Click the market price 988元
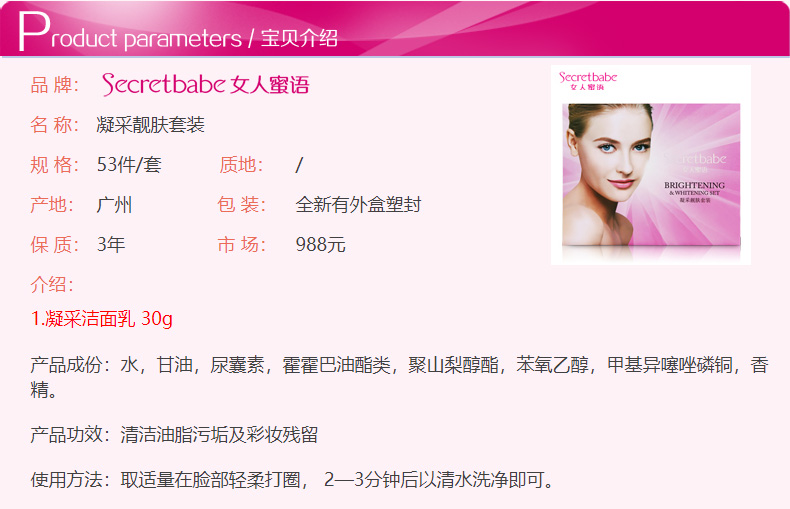790x509 pixels. pos(320,244)
